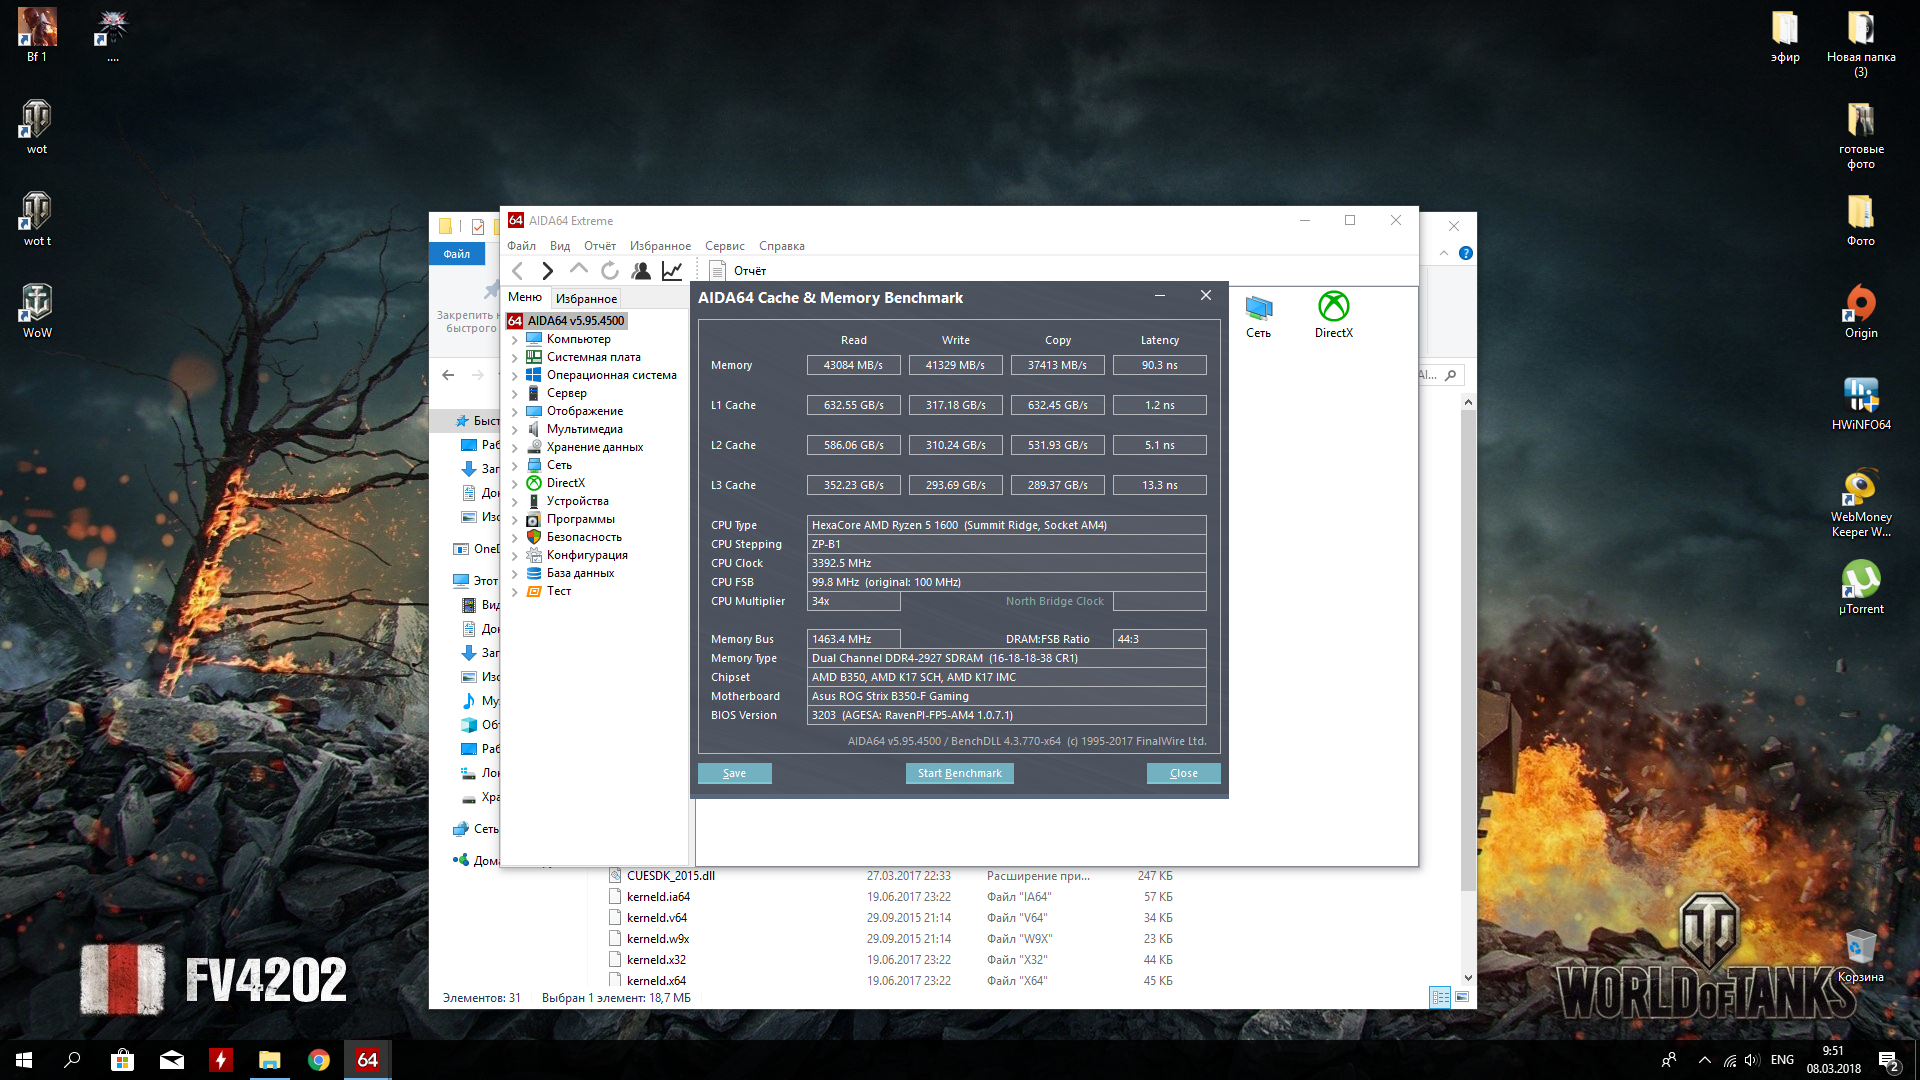Expand the Системная плата tree node

tap(515, 358)
